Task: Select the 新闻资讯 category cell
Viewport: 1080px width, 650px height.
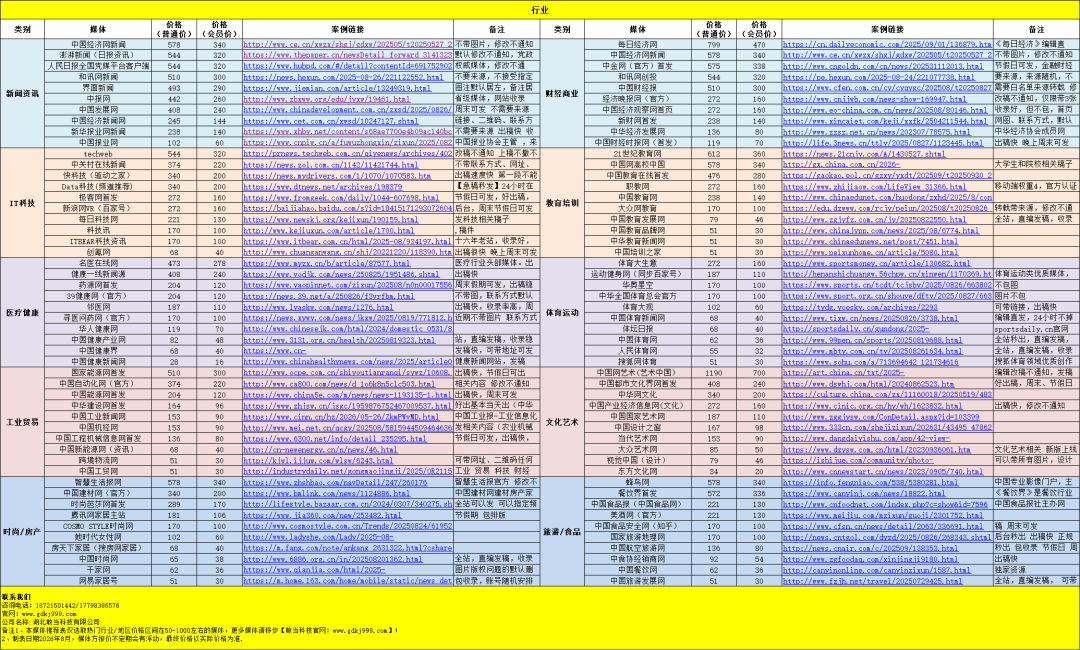Action: click(x=23, y=93)
